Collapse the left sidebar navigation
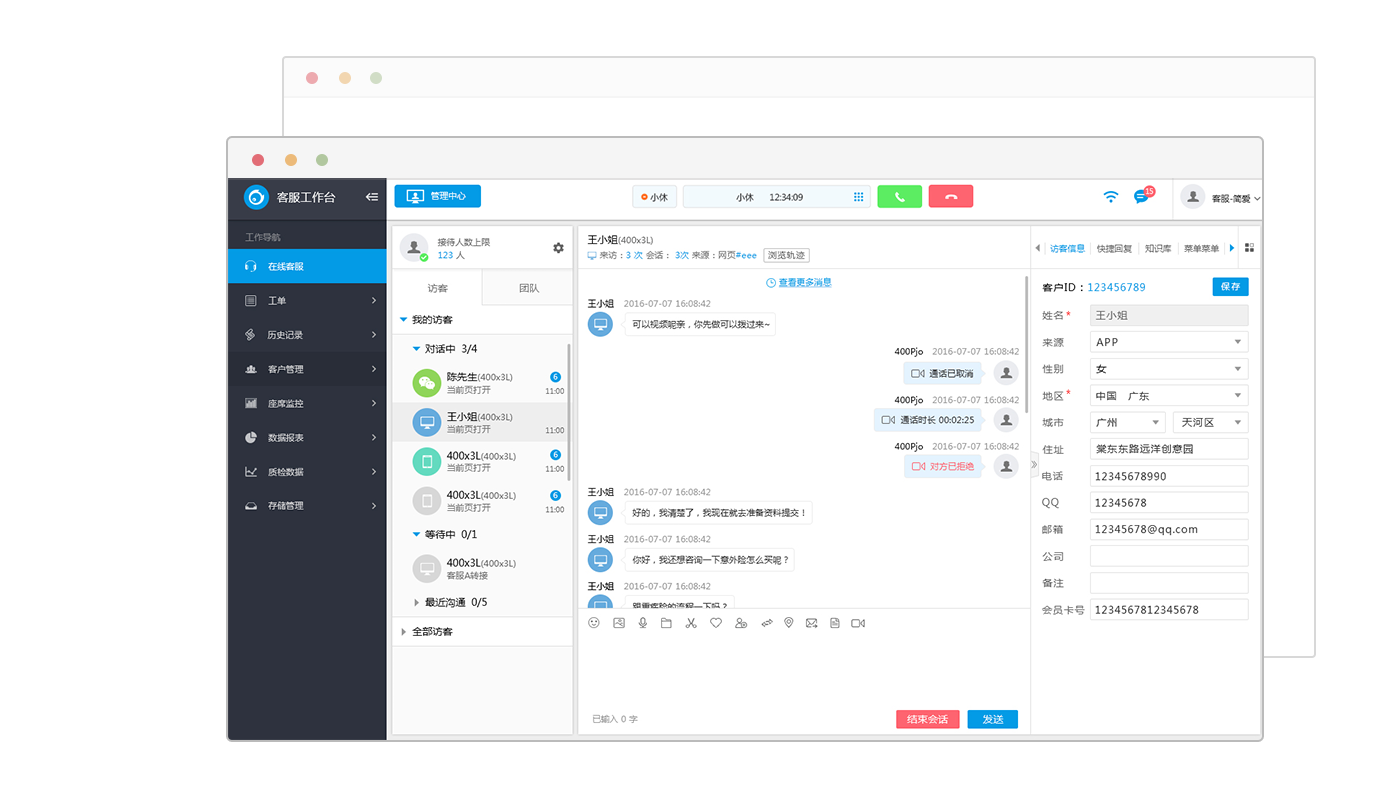 coord(372,197)
